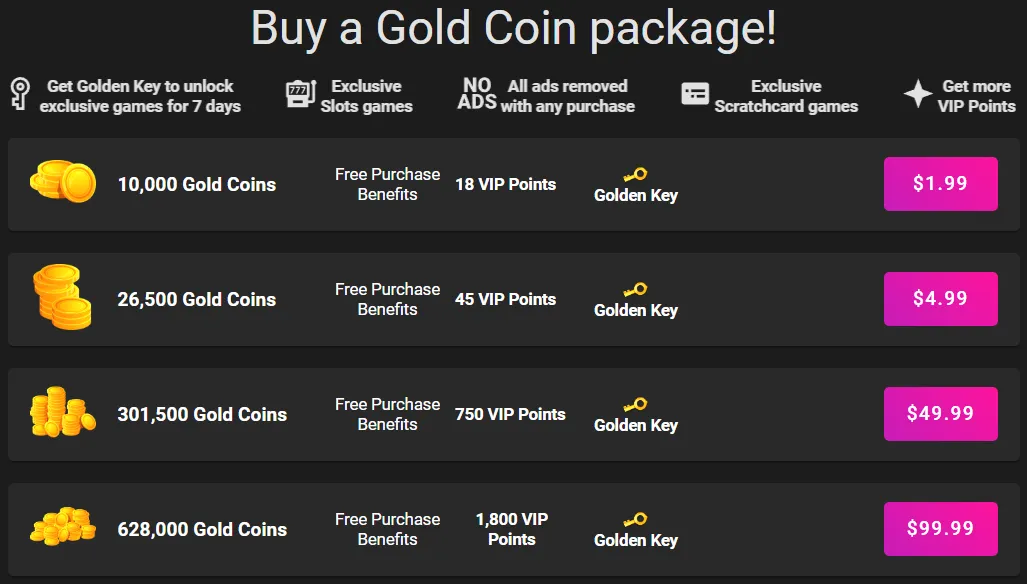Viewport: 1027px width, 584px height.
Task: Click the coin stack icon for 10,000 Gold Coins
Action: click(62, 183)
